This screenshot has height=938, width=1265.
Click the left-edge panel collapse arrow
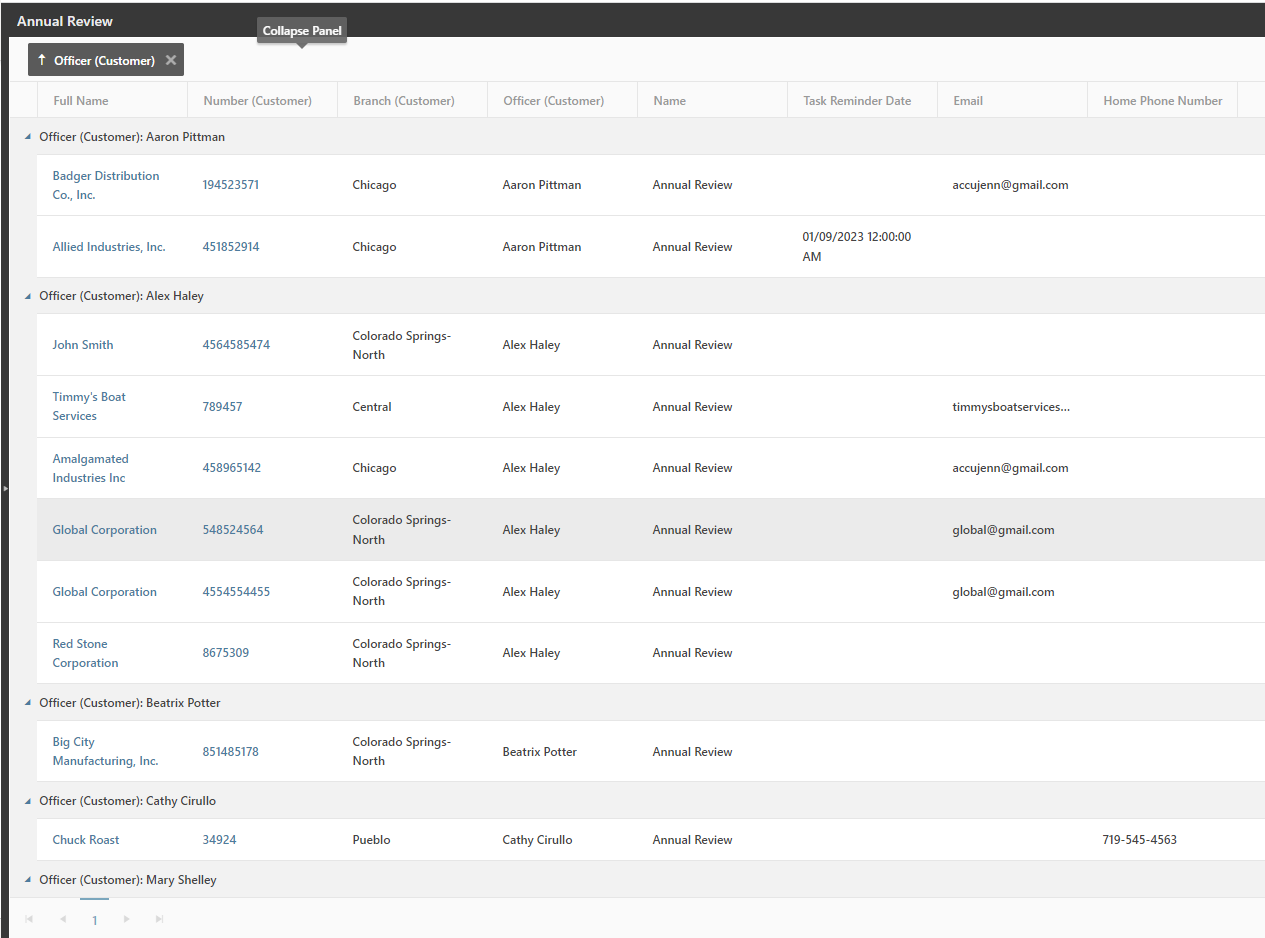coord(4,488)
